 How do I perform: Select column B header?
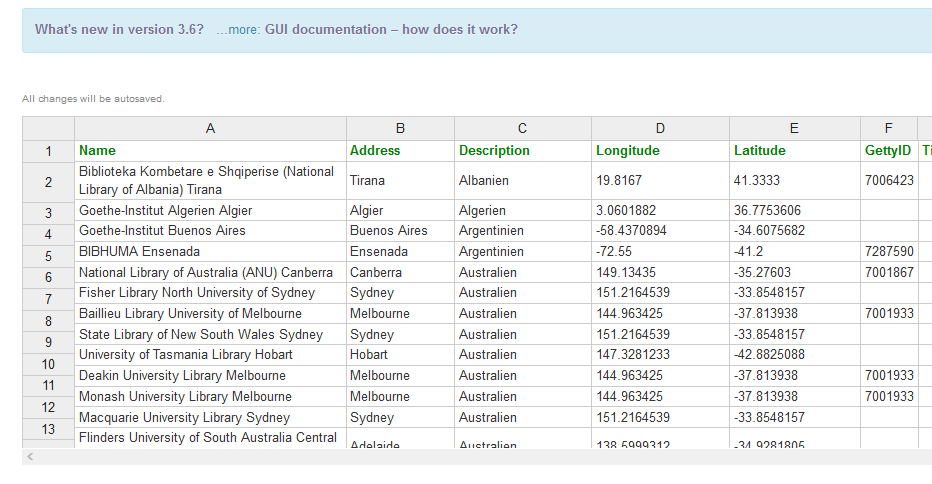(x=400, y=128)
